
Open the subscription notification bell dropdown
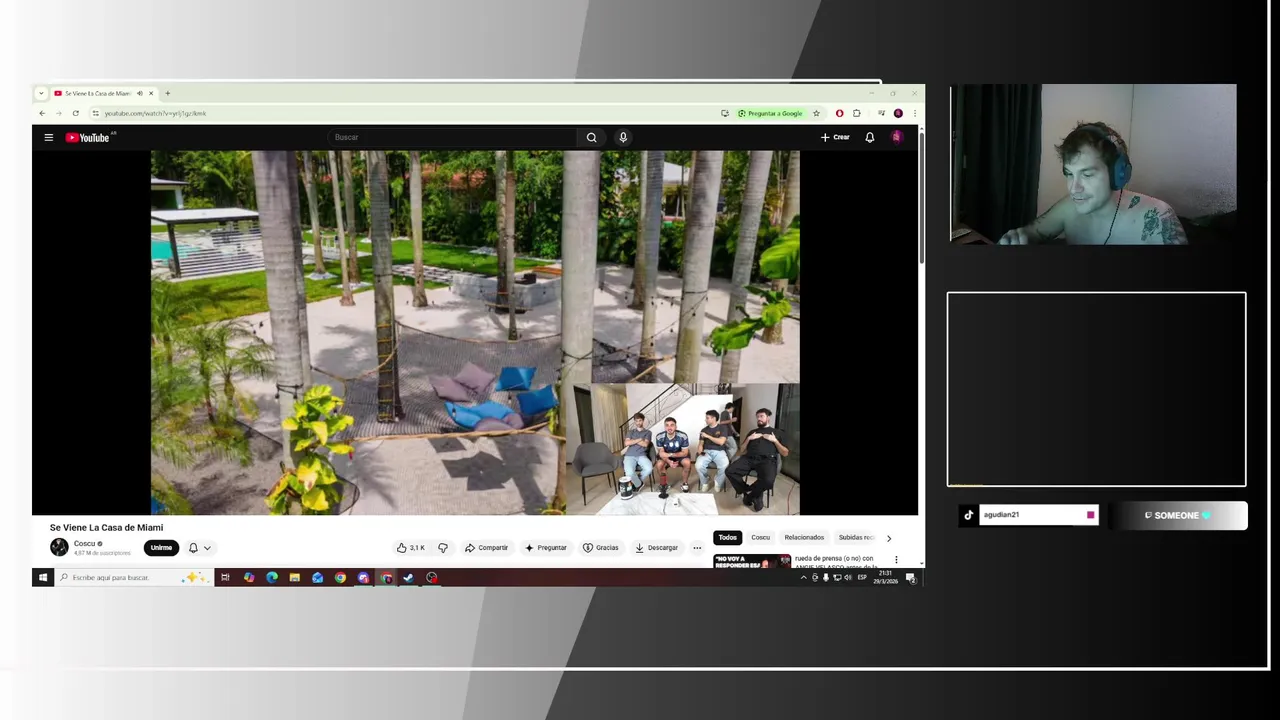[x=199, y=547]
